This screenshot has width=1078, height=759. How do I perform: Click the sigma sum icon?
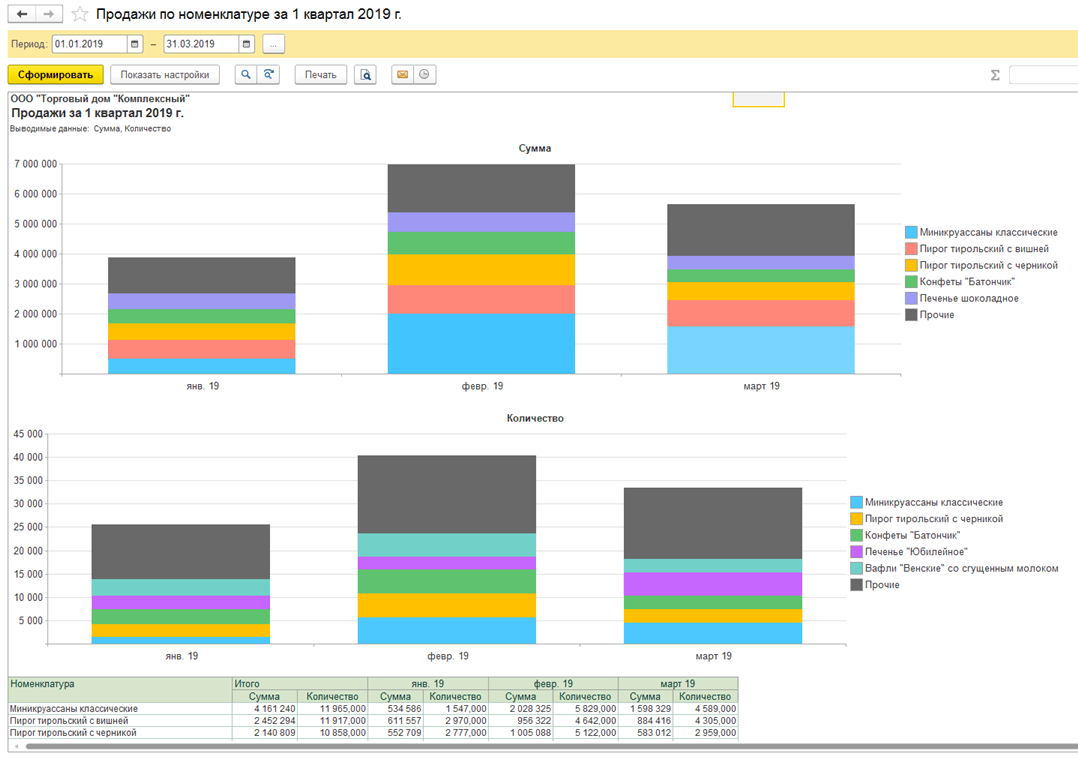pyautogui.click(x=995, y=75)
